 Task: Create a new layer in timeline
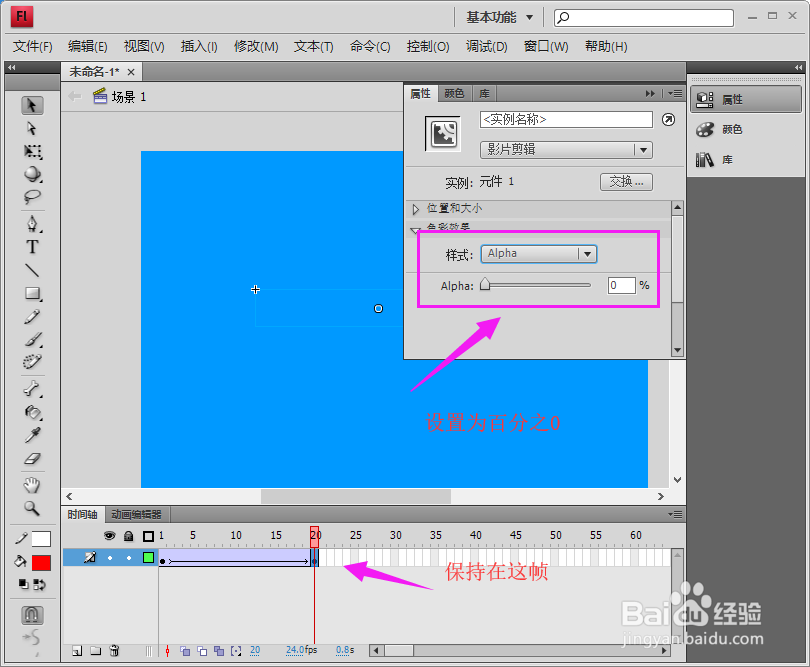(x=77, y=650)
